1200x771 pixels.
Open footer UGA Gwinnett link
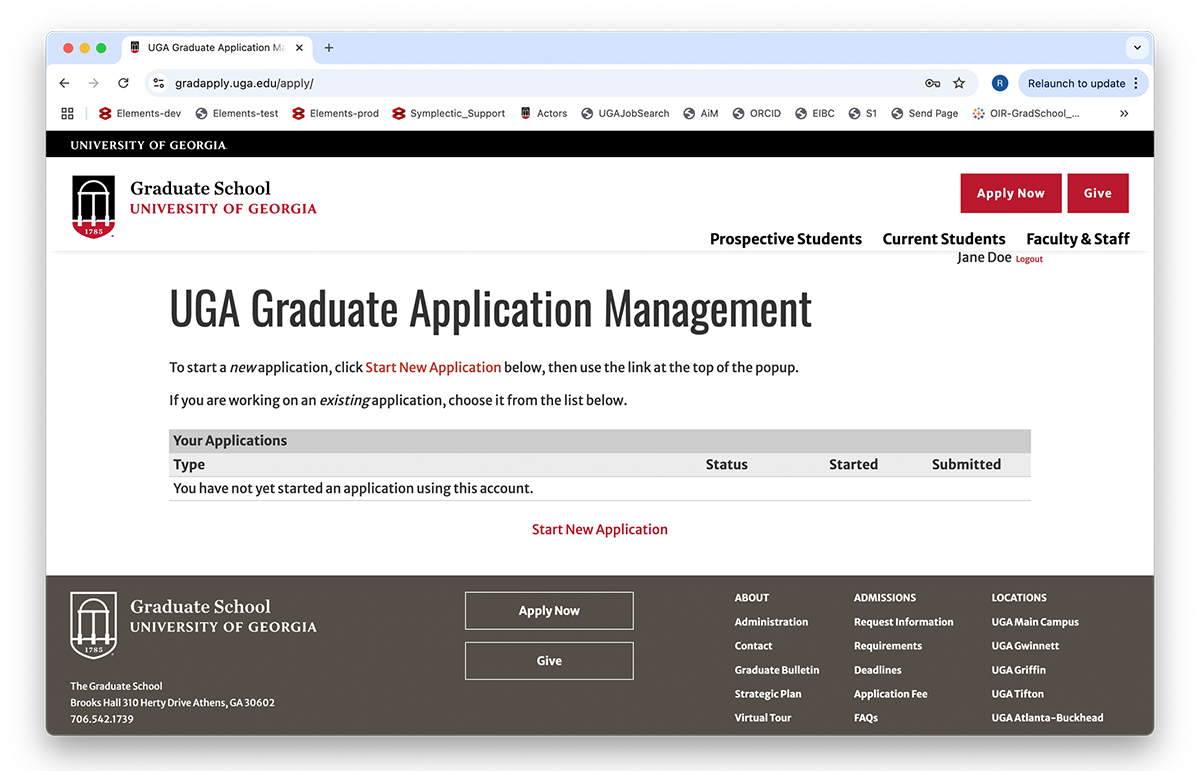[1025, 646]
